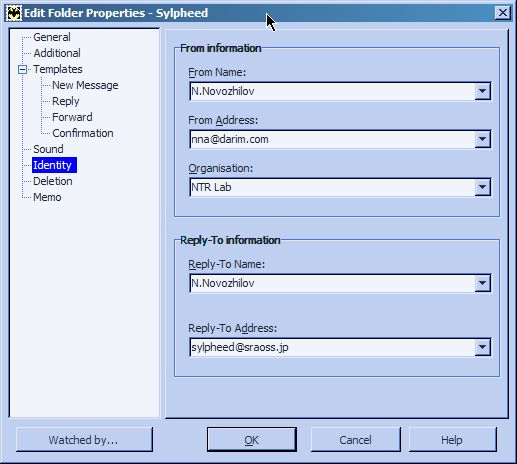Click the Cancel button
The image size is (517, 464).
click(355, 440)
